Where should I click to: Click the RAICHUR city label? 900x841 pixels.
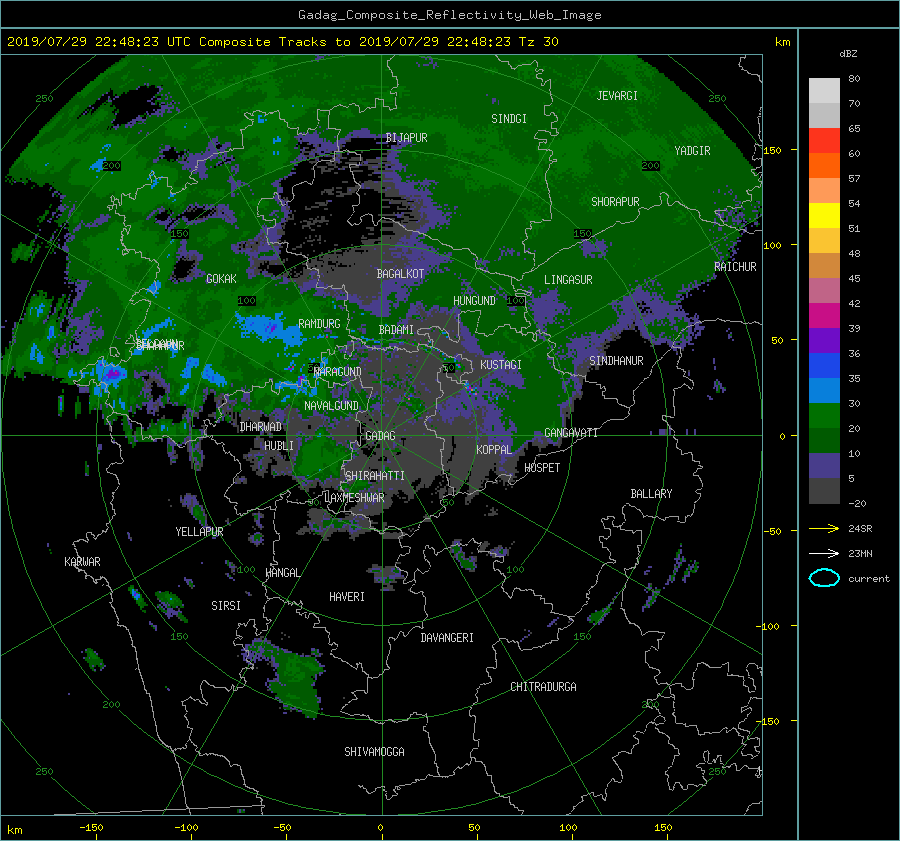[x=735, y=267]
